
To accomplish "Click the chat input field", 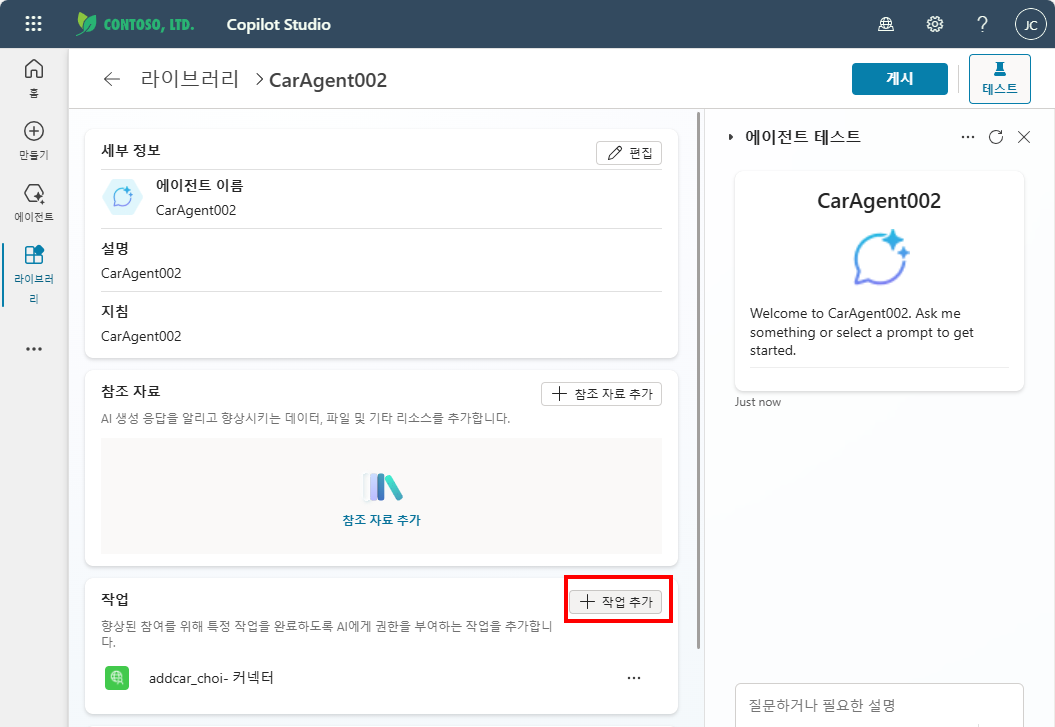I will tap(879, 705).
